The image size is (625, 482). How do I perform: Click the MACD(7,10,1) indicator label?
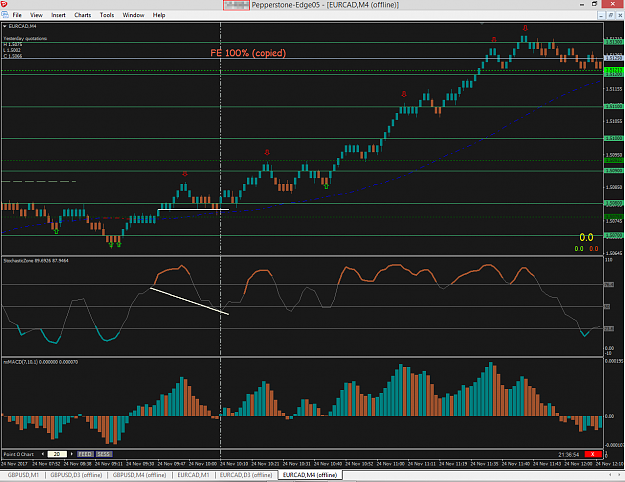[x=40, y=362]
